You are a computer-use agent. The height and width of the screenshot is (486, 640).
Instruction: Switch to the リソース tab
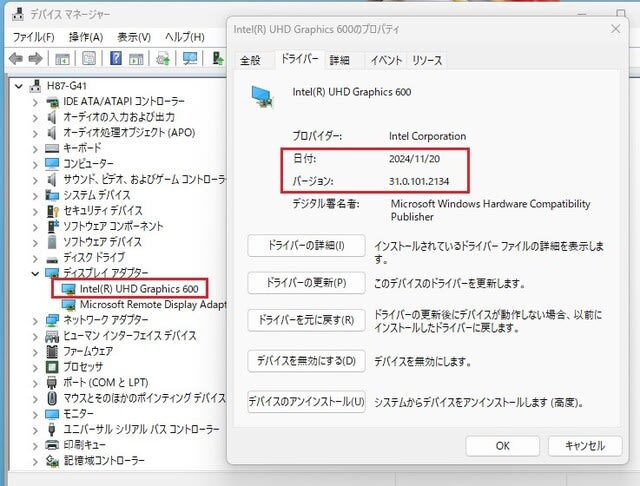point(427,60)
